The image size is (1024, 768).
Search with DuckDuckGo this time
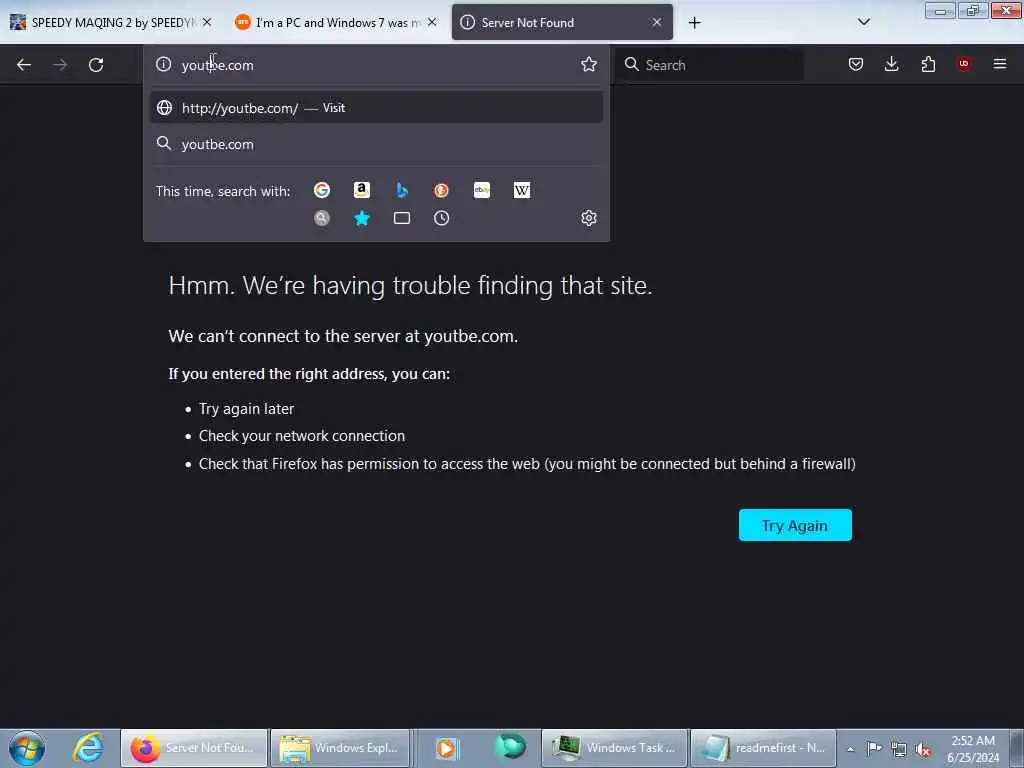[441, 190]
